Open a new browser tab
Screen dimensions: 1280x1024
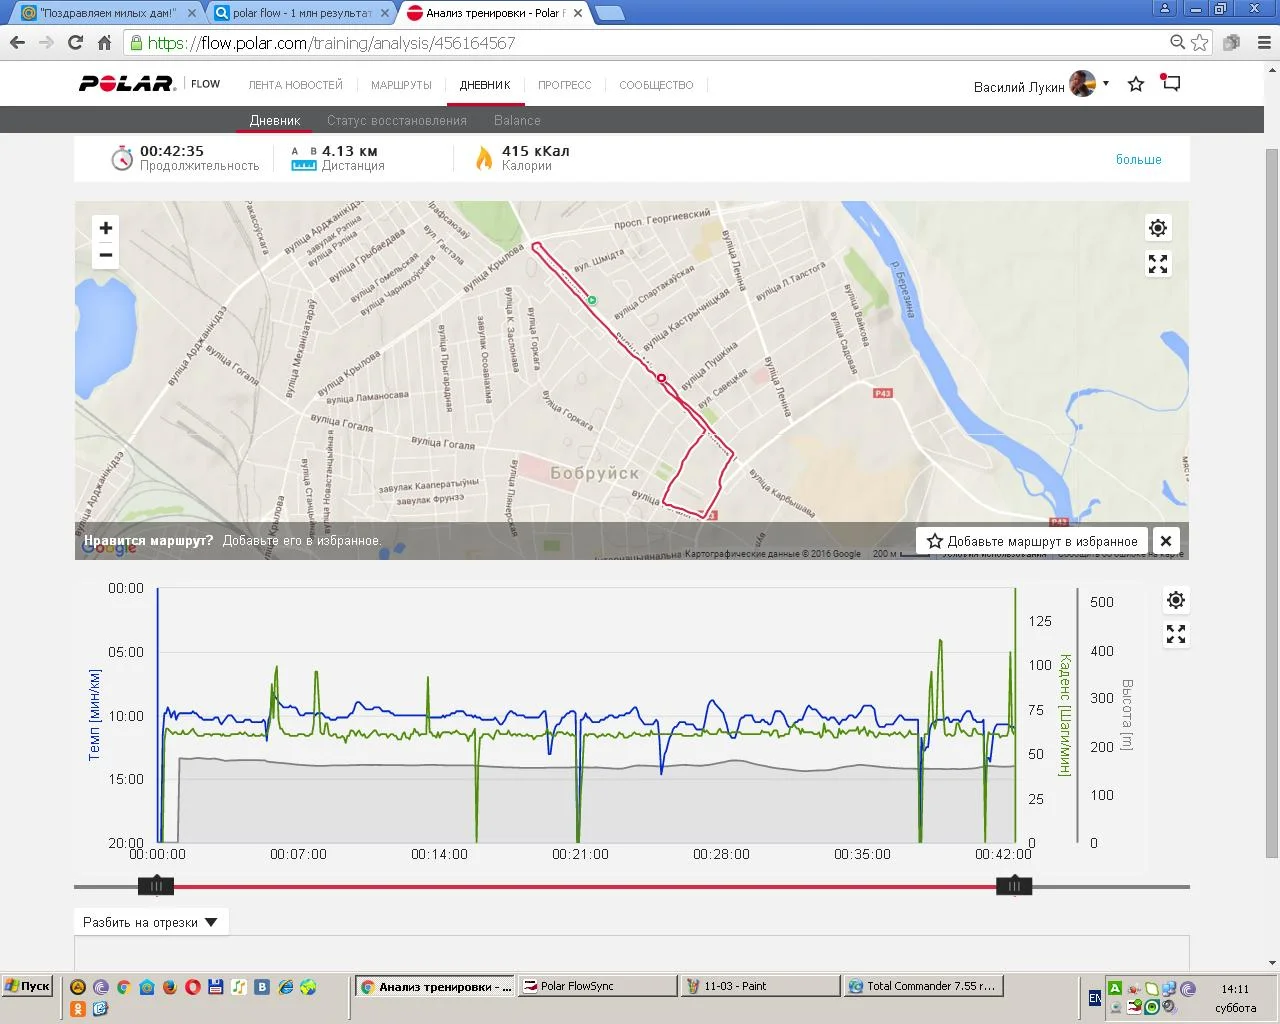click(610, 13)
